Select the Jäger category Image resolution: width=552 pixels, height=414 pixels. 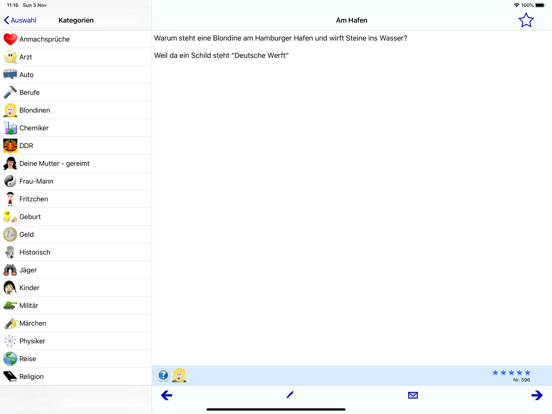pyautogui.click(x=76, y=270)
